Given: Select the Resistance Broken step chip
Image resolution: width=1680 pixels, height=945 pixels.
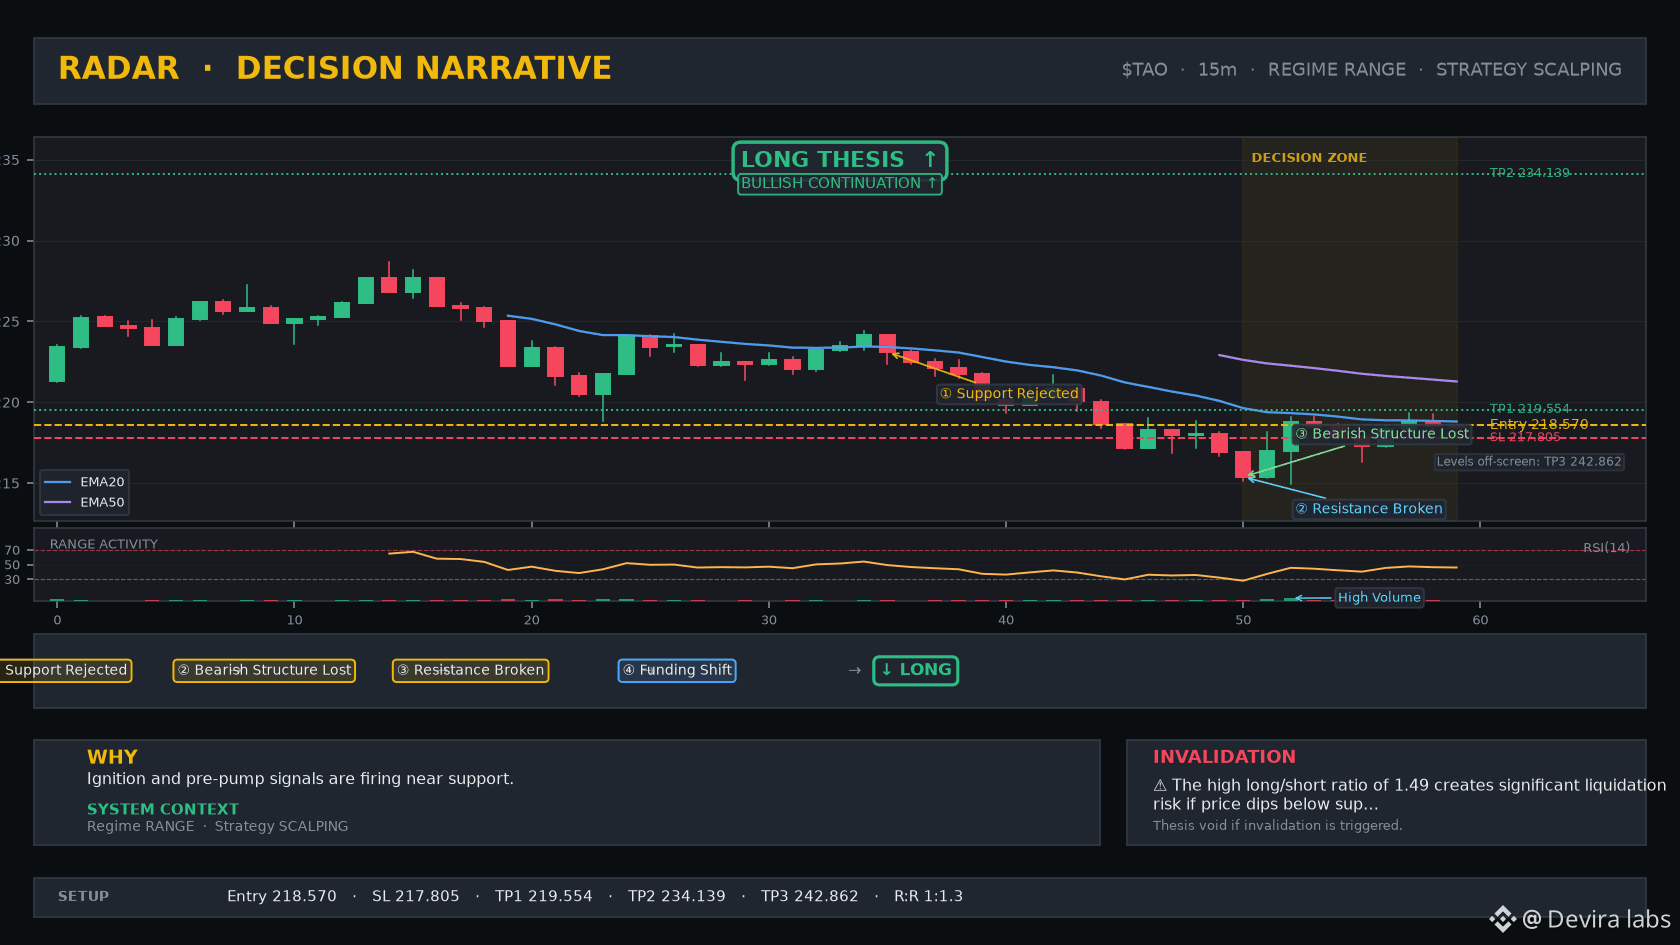Looking at the screenshot, I should 470,670.
